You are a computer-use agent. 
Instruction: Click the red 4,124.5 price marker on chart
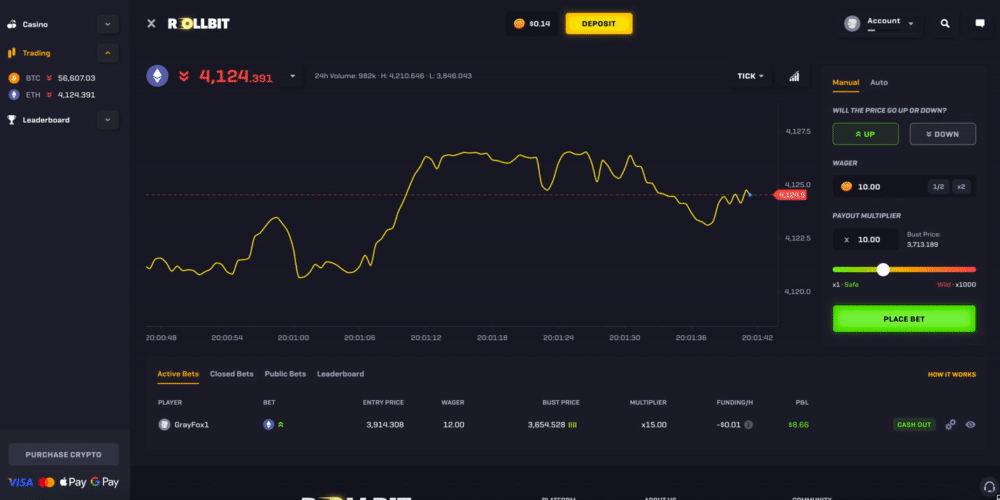point(791,195)
